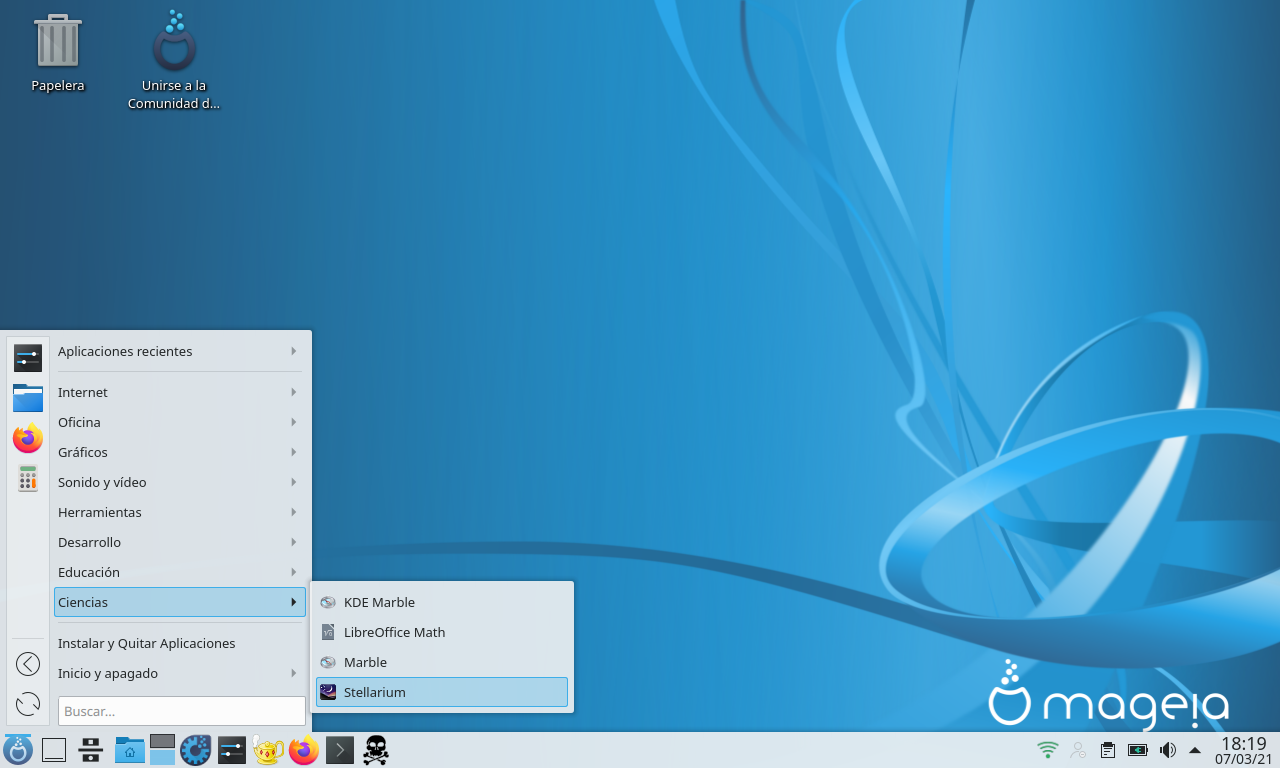The height and width of the screenshot is (768, 1280).
Task: Click Instalar y Quitar Aplicaciones
Action: (180, 643)
